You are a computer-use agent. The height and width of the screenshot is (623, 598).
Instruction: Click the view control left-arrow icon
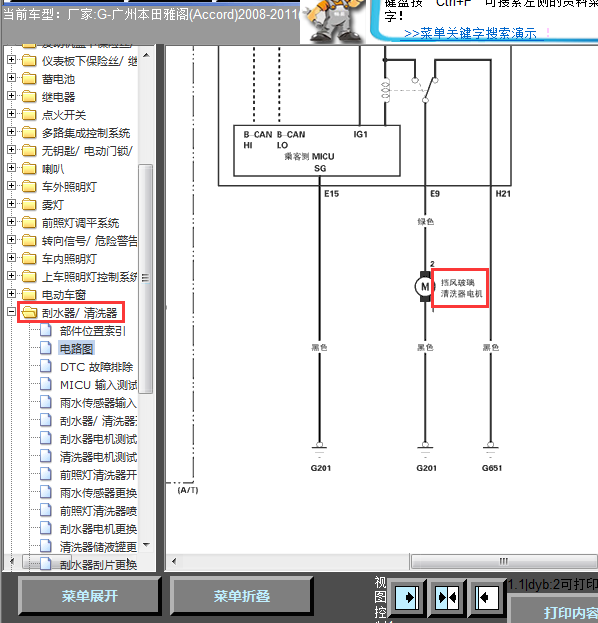485,597
